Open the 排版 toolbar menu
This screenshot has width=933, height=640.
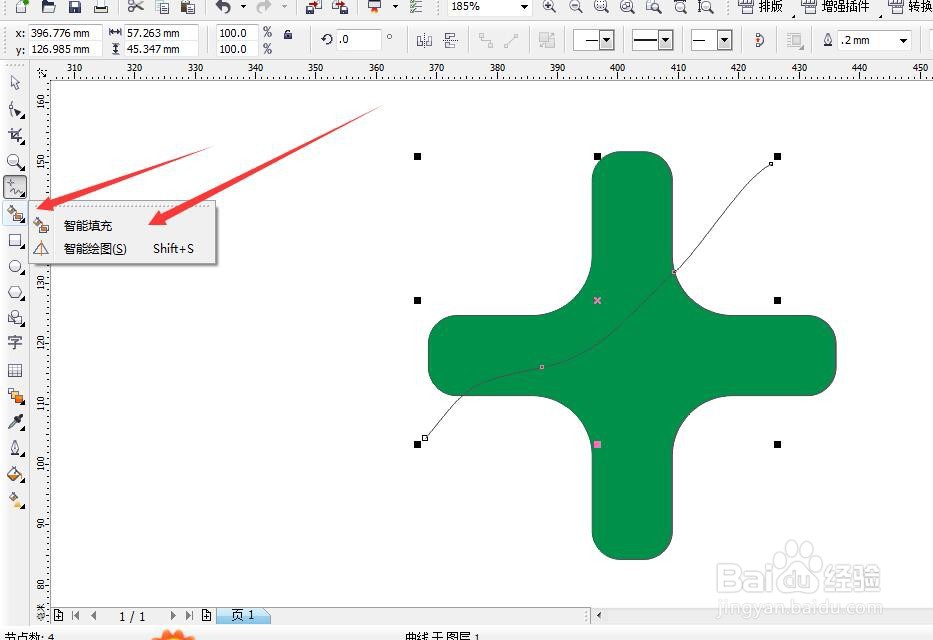(x=762, y=7)
